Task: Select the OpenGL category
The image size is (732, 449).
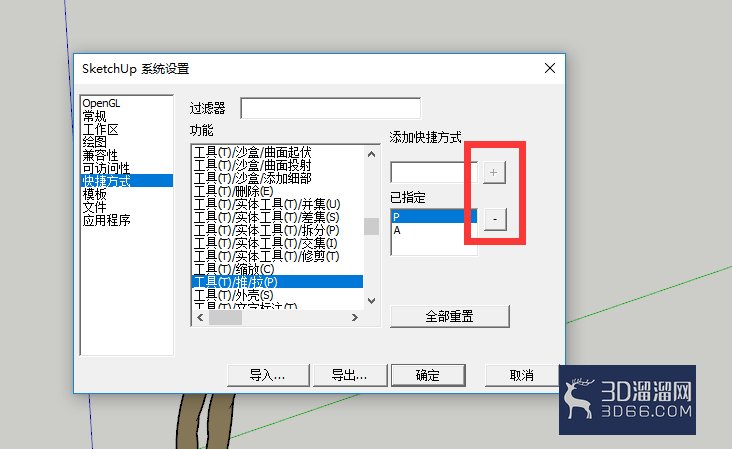Action: pos(101,103)
